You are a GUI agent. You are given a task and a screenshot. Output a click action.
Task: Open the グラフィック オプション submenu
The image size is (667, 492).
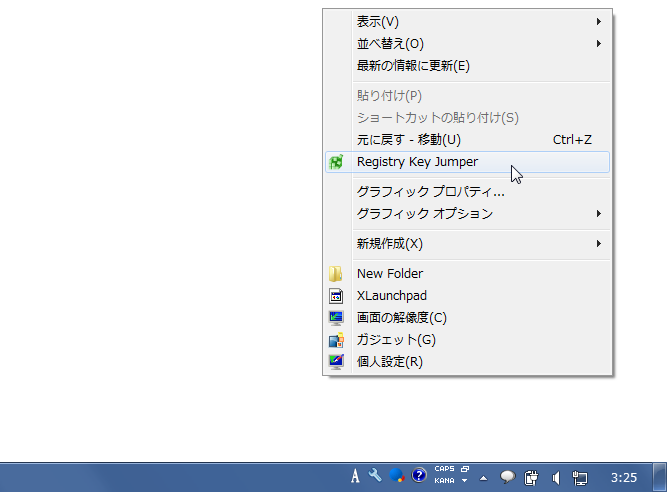(x=467, y=213)
